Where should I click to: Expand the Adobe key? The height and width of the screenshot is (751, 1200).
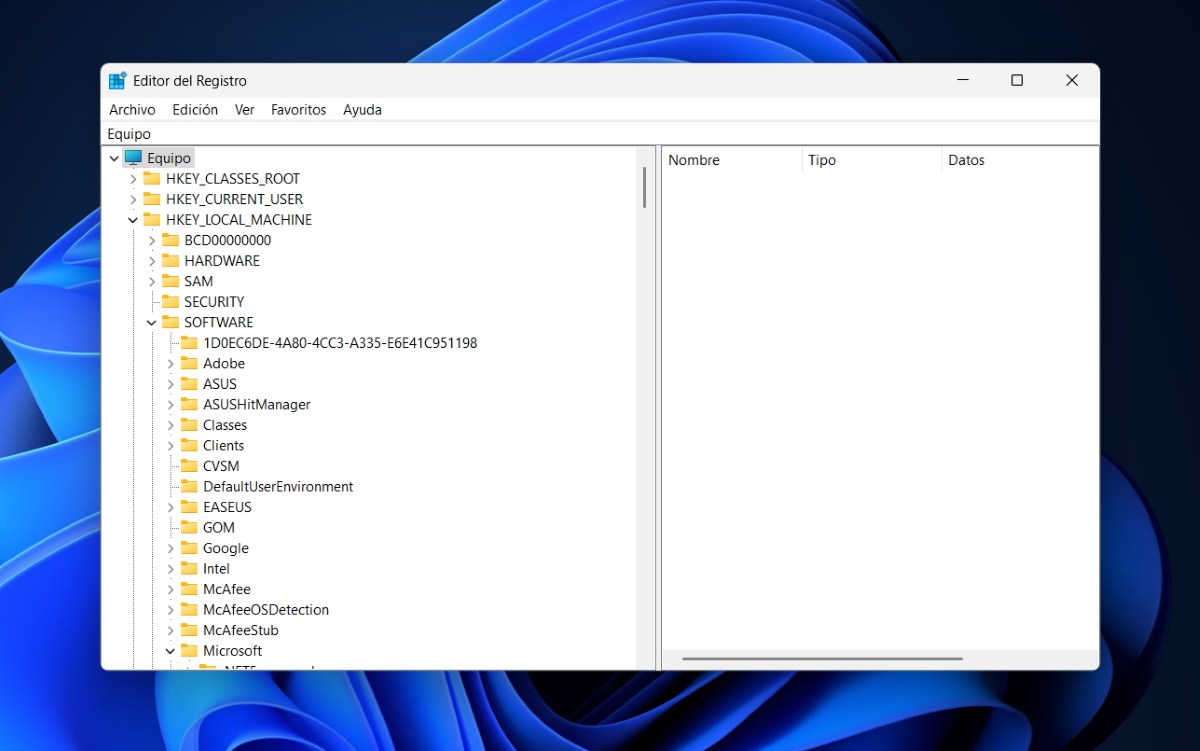(170, 363)
